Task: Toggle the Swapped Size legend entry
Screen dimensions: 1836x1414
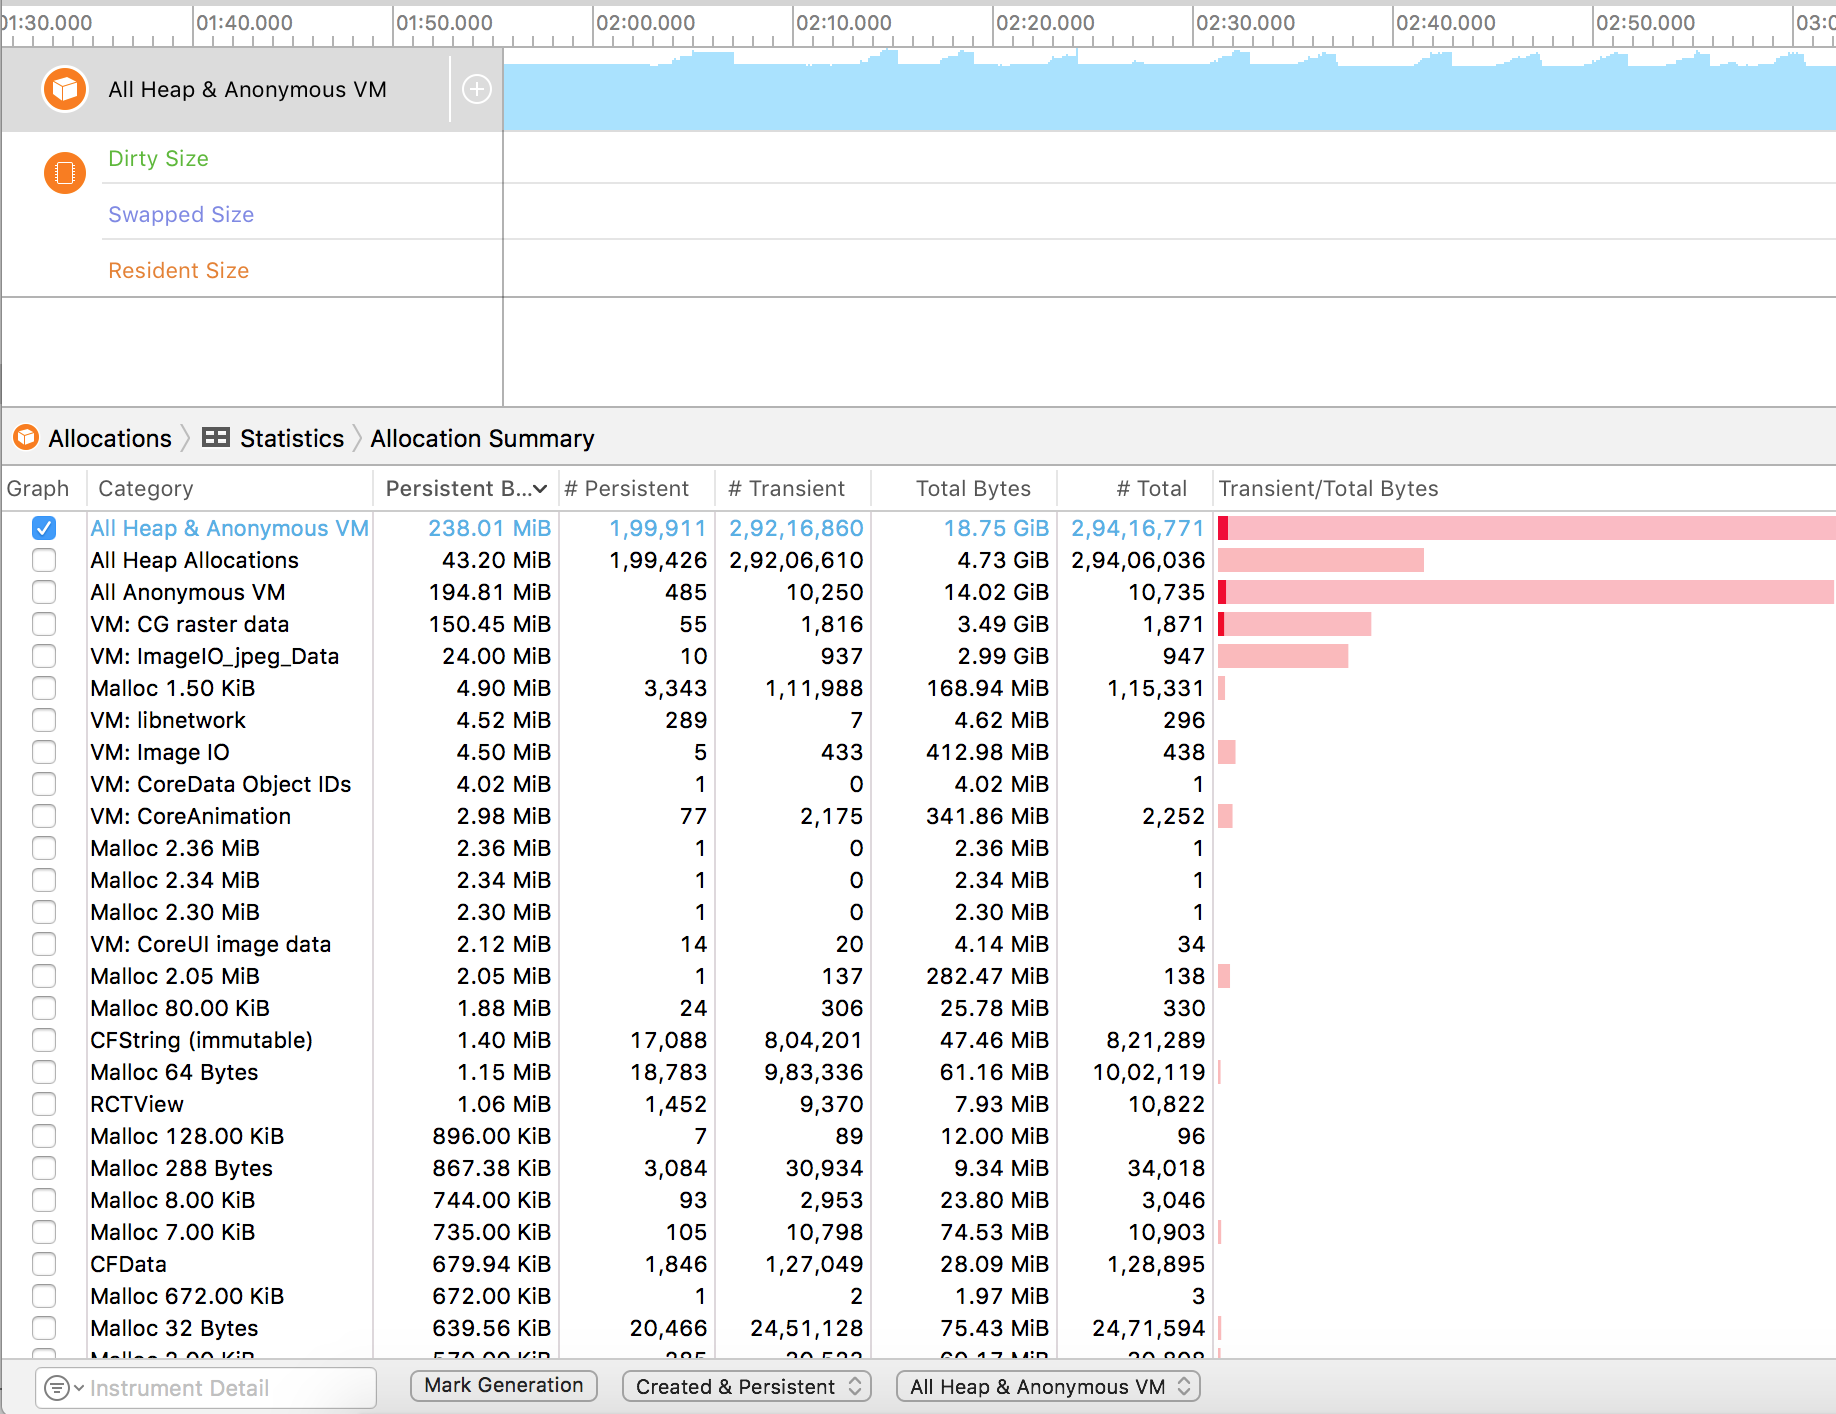Action: [x=180, y=214]
